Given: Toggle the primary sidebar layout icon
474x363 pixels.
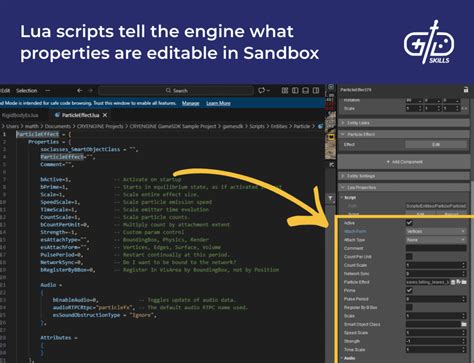Looking at the screenshot, I should click(x=295, y=90).
